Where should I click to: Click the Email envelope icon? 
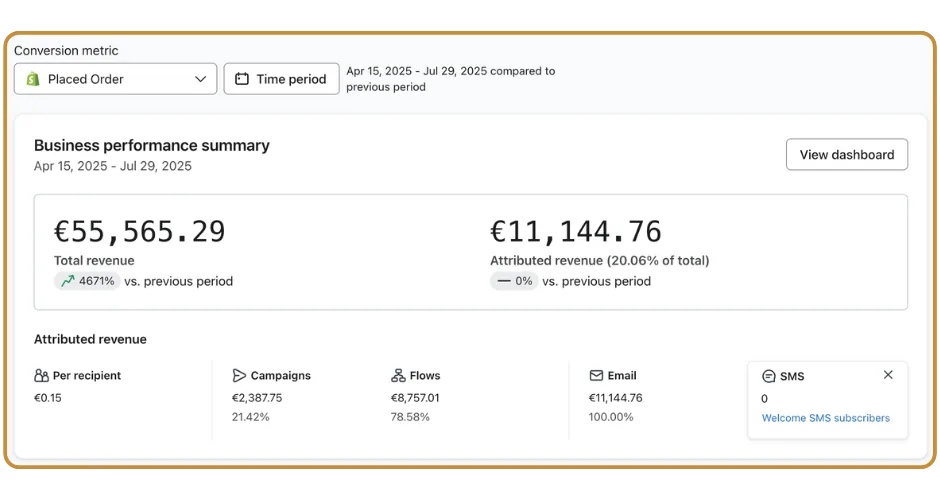point(596,376)
